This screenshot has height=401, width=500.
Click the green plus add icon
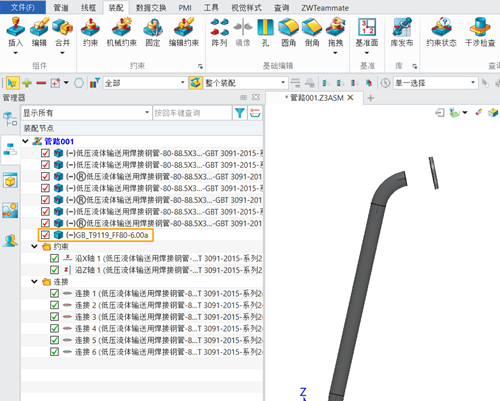tap(27, 83)
